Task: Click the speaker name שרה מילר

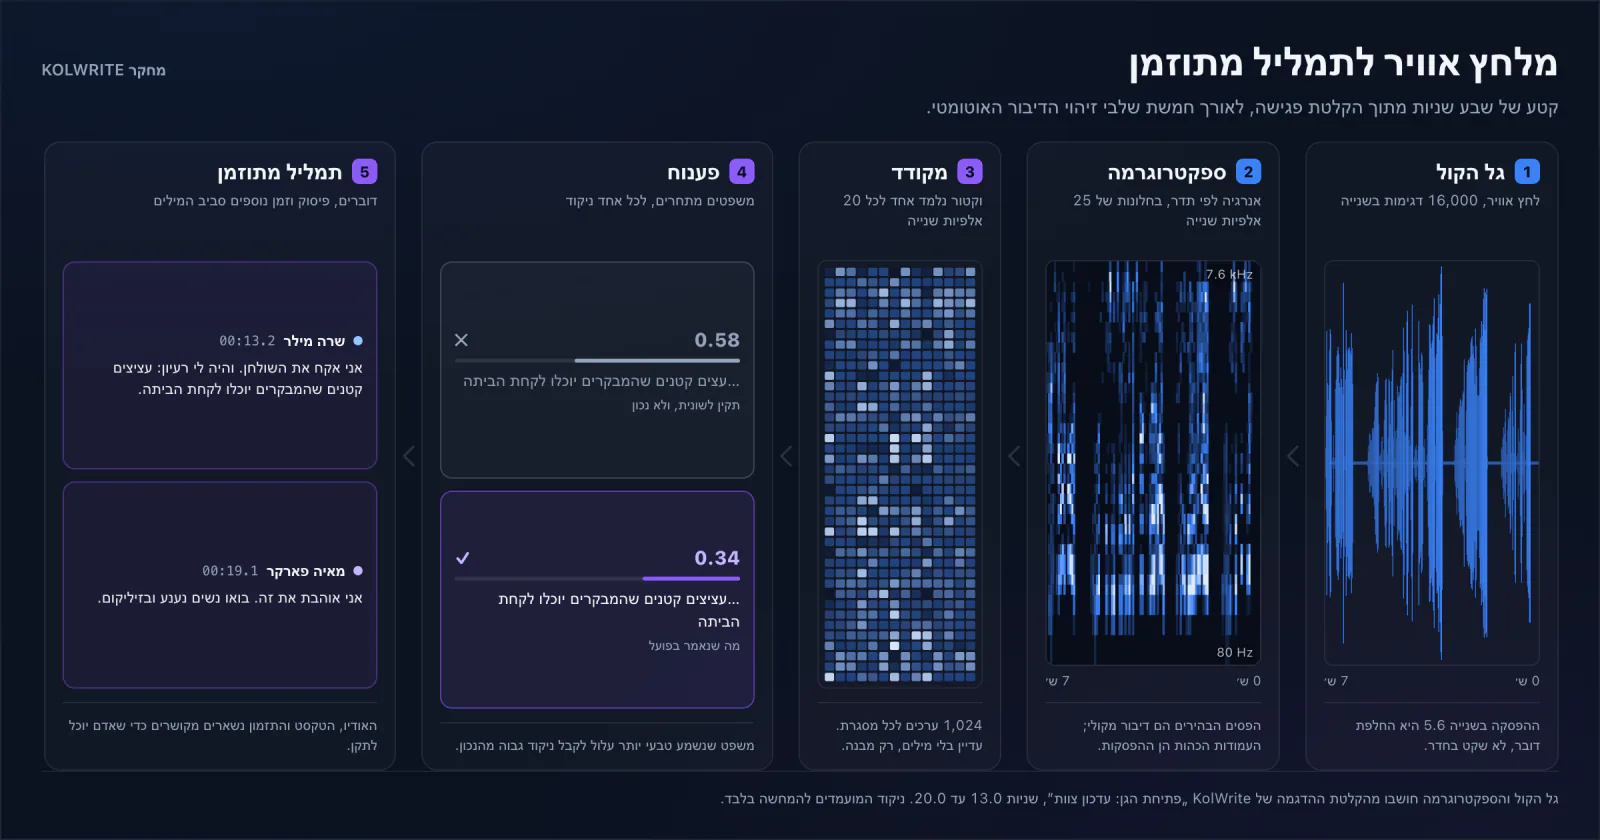Action: coord(314,341)
